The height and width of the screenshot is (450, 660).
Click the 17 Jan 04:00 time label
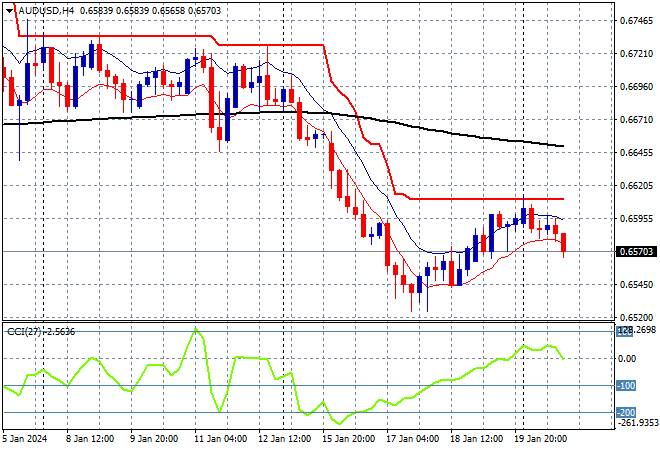[412, 439]
